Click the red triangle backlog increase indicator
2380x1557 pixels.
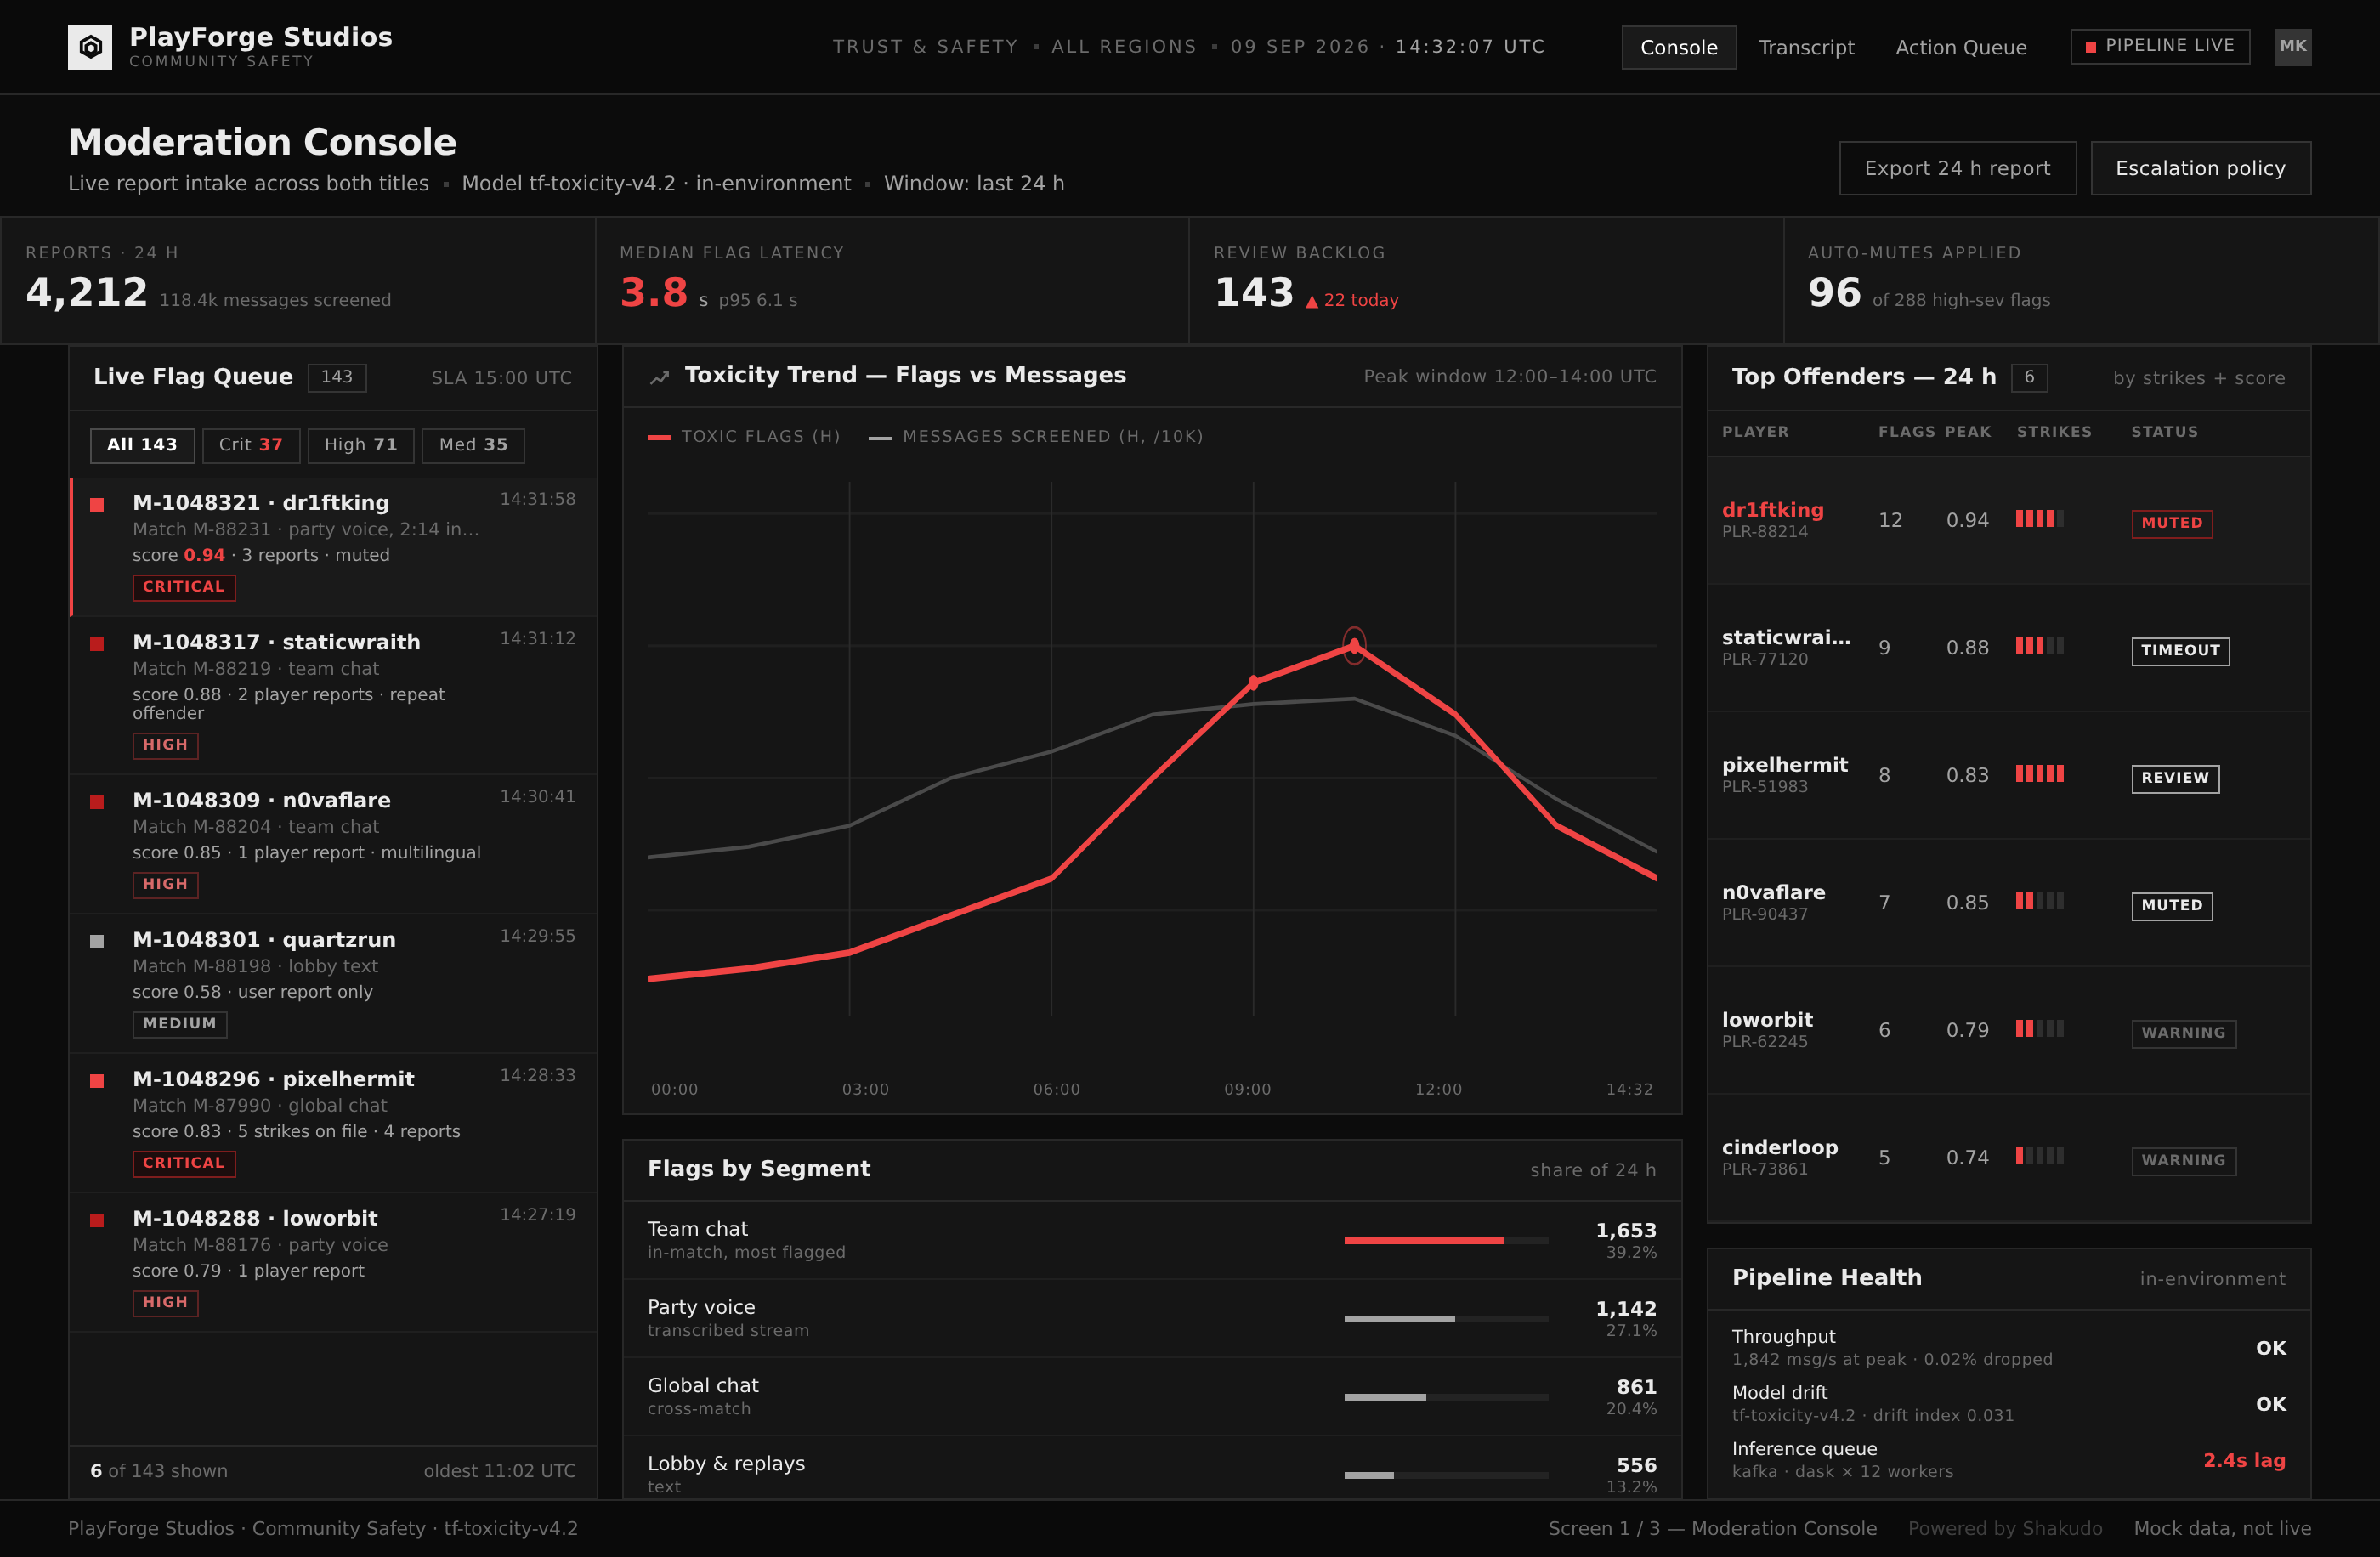click(1311, 301)
